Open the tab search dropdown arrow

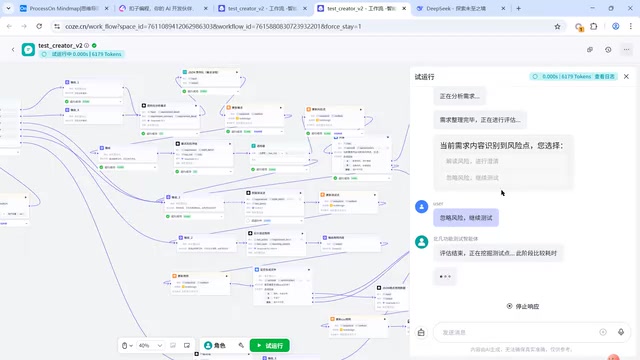pos(8,8)
